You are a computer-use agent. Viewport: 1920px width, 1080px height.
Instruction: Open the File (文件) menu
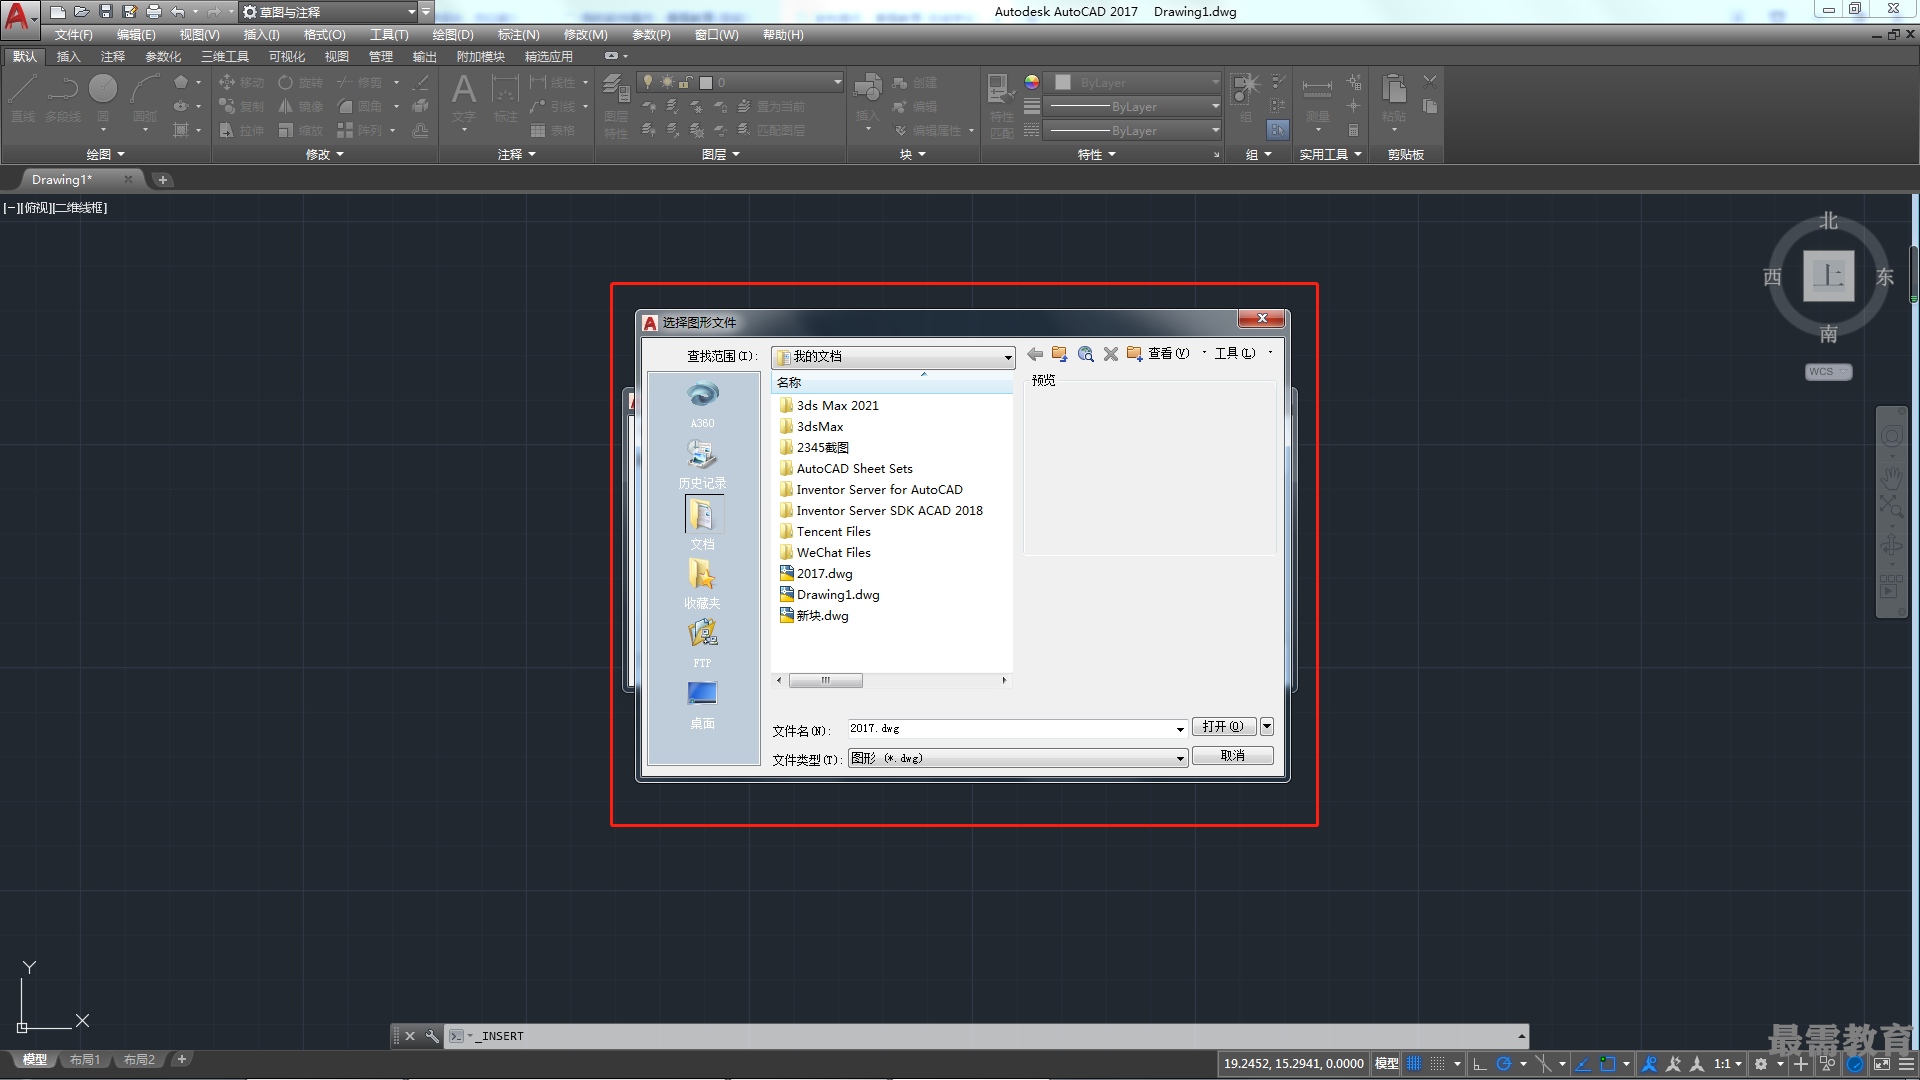pyautogui.click(x=74, y=35)
